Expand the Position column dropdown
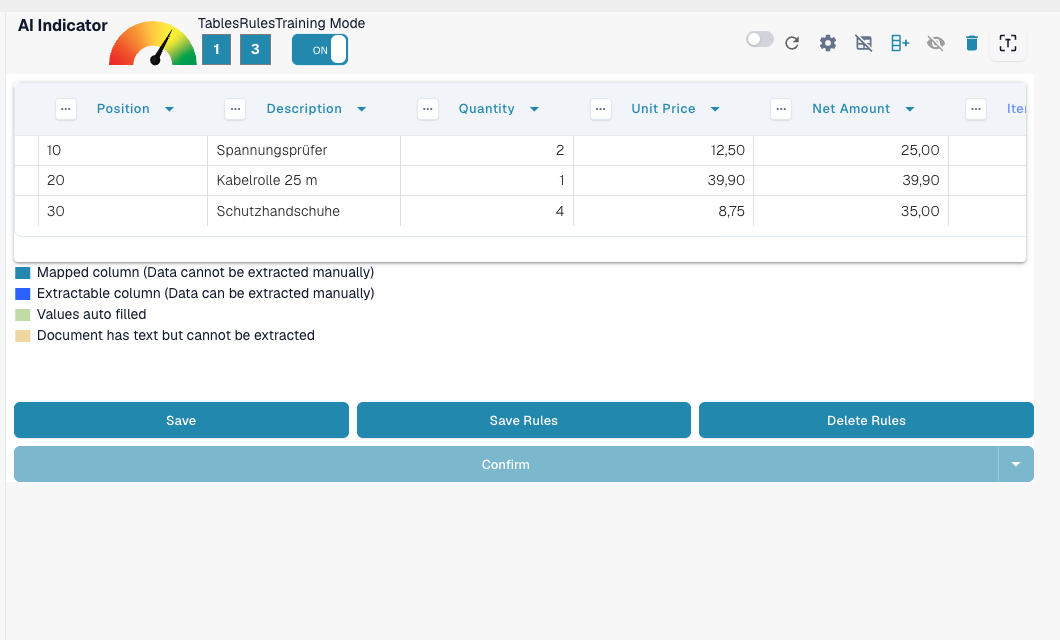Viewport: 1060px width, 640px height. pos(170,109)
